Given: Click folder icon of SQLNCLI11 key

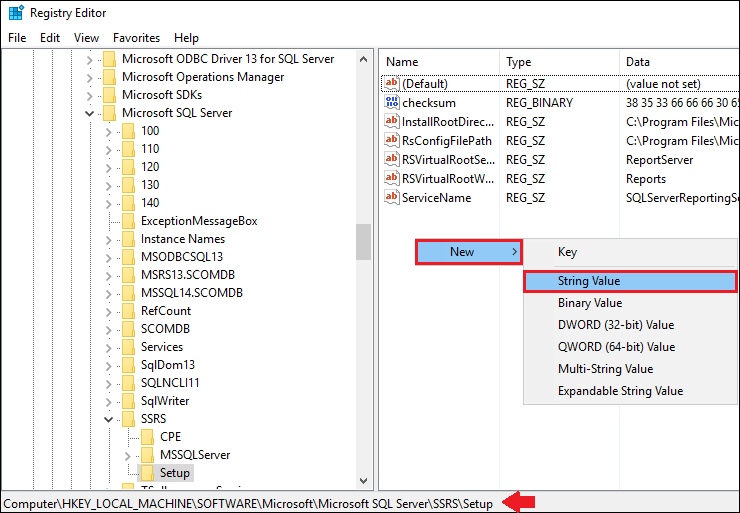Looking at the screenshot, I should (x=128, y=383).
